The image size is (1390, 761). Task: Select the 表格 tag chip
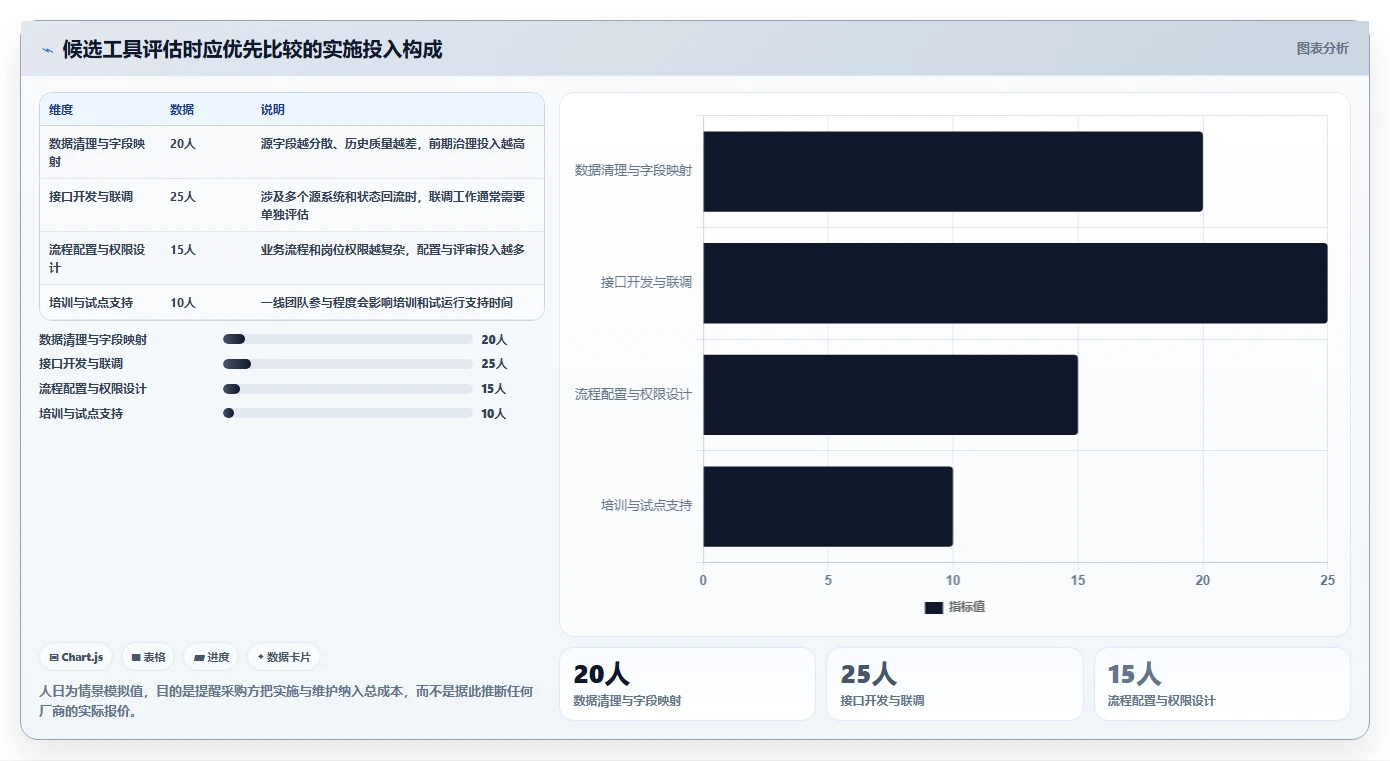coord(148,657)
